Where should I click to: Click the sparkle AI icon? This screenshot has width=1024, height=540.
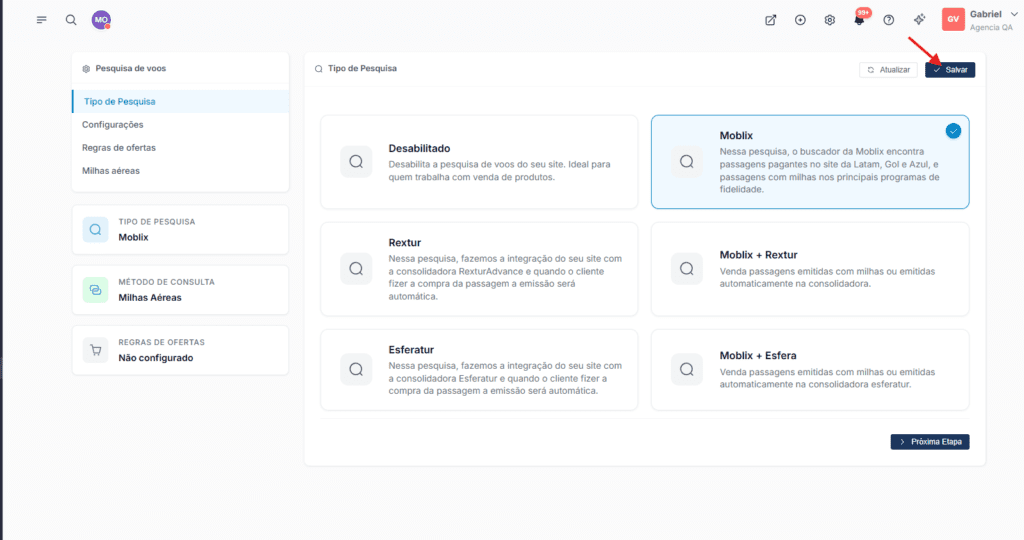[x=920, y=20]
